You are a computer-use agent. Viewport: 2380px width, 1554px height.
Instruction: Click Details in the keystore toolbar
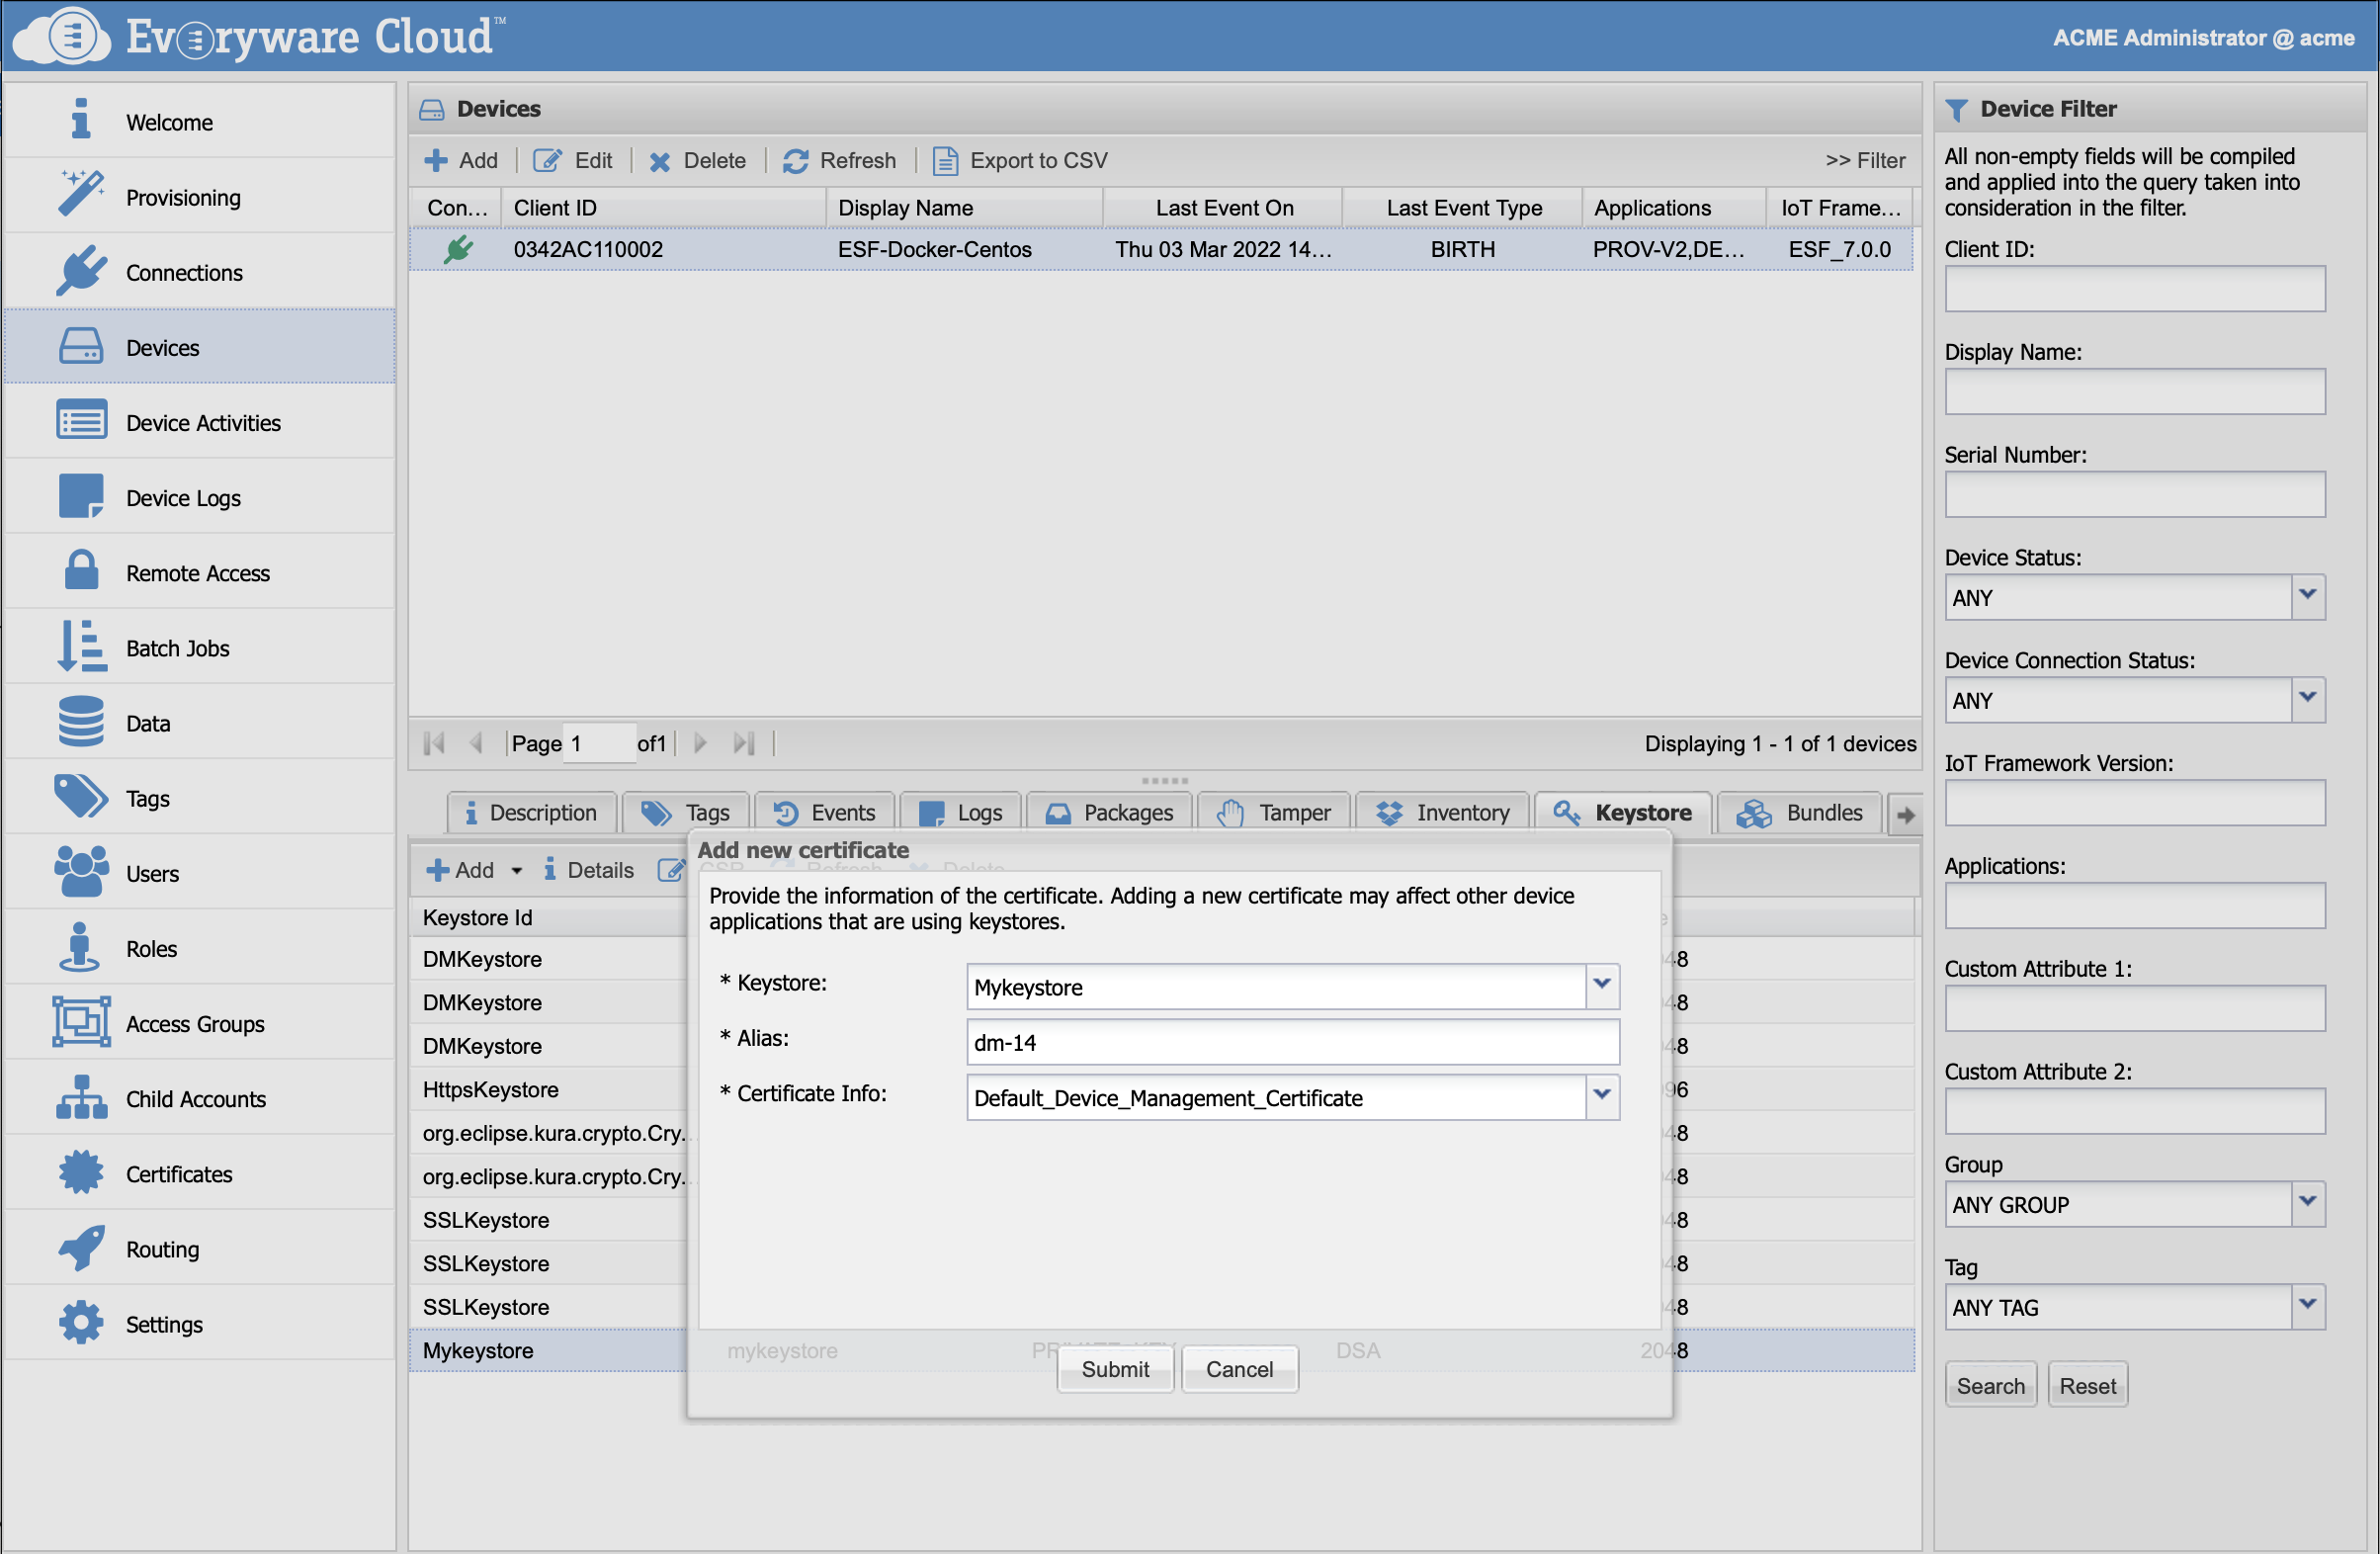tap(589, 870)
